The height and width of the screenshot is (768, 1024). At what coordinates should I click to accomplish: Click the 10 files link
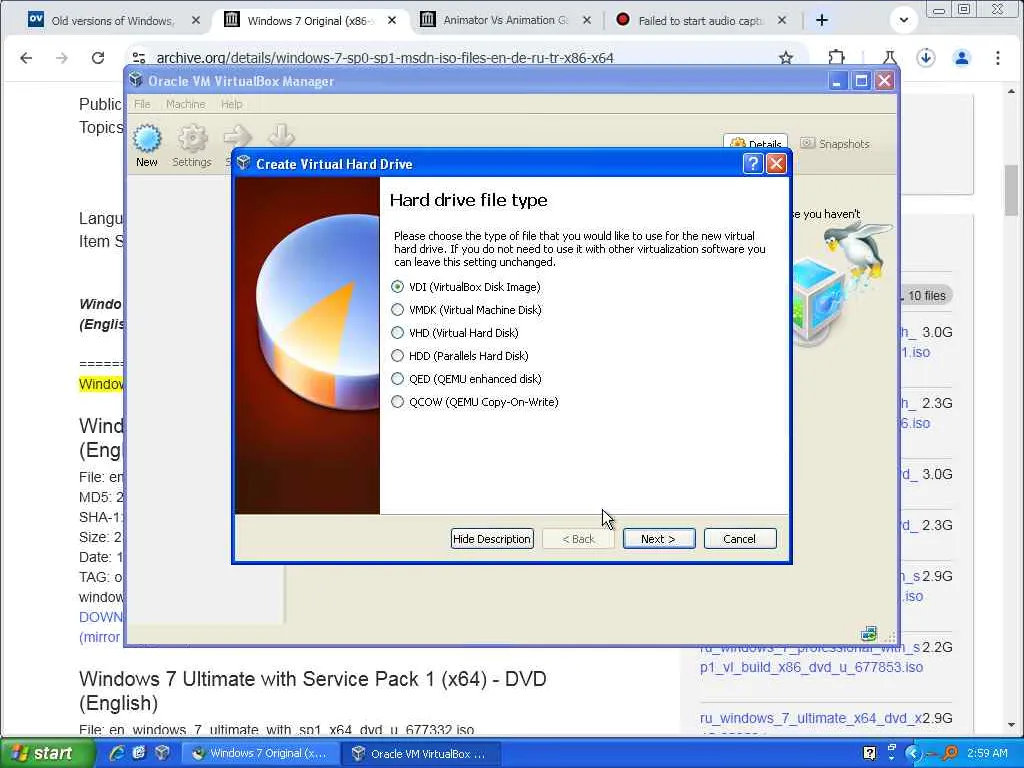tap(926, 296)
